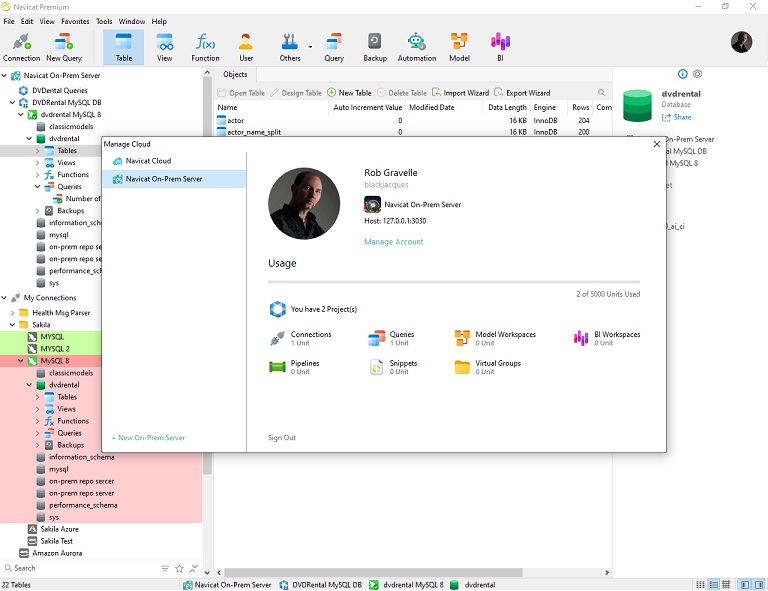Image resolution: width=768 pixels, height=591 pixels.
Task: Open the File menu
Action: click(x=9, y=22)
